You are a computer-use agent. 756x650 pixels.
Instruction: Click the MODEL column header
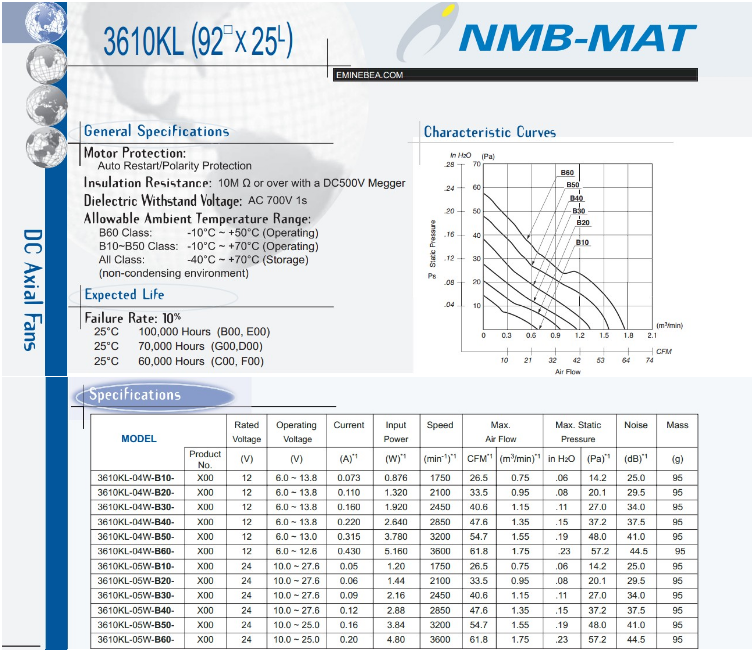click(x=139, y=438)
